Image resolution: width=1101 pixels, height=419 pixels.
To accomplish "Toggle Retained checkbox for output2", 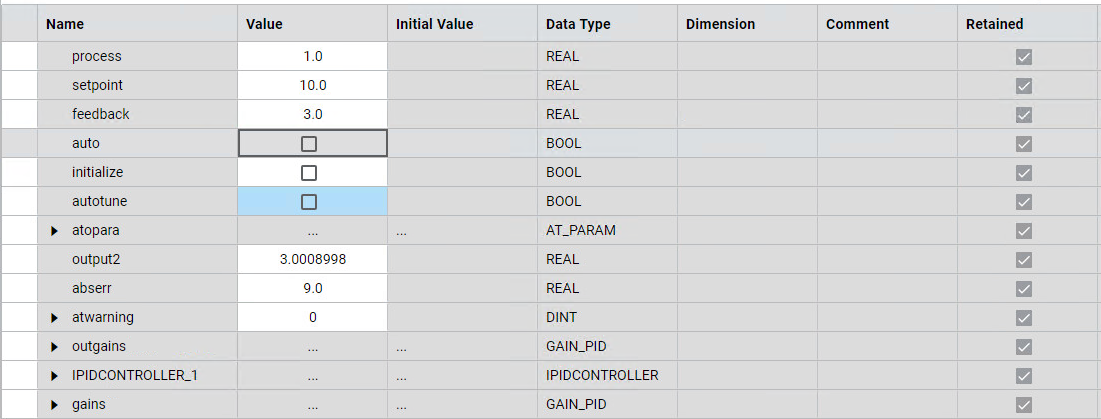I will pyautogui.click(x=1023, y=260).
